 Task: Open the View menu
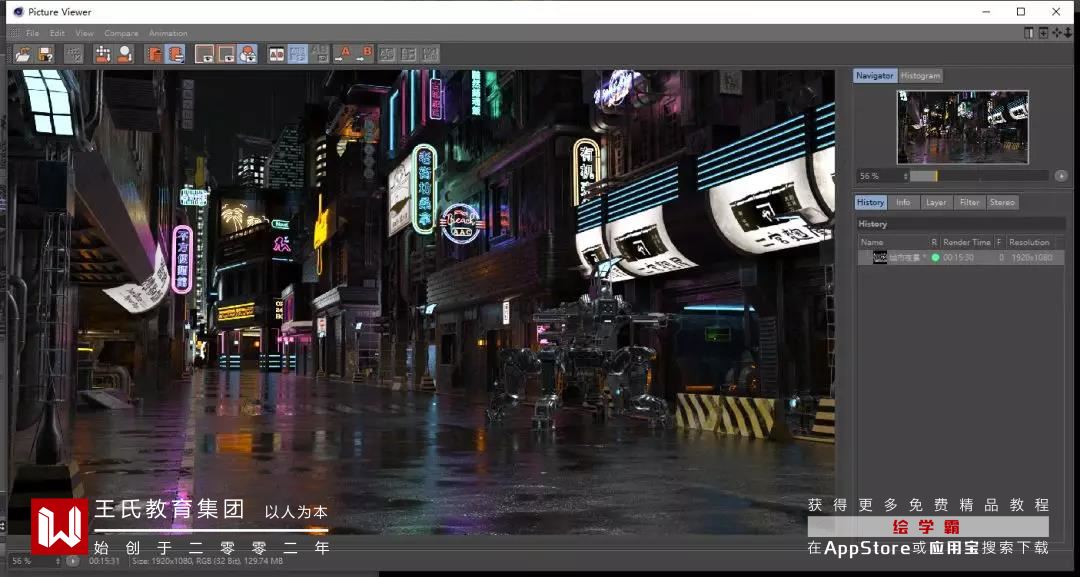coord(85,33)
